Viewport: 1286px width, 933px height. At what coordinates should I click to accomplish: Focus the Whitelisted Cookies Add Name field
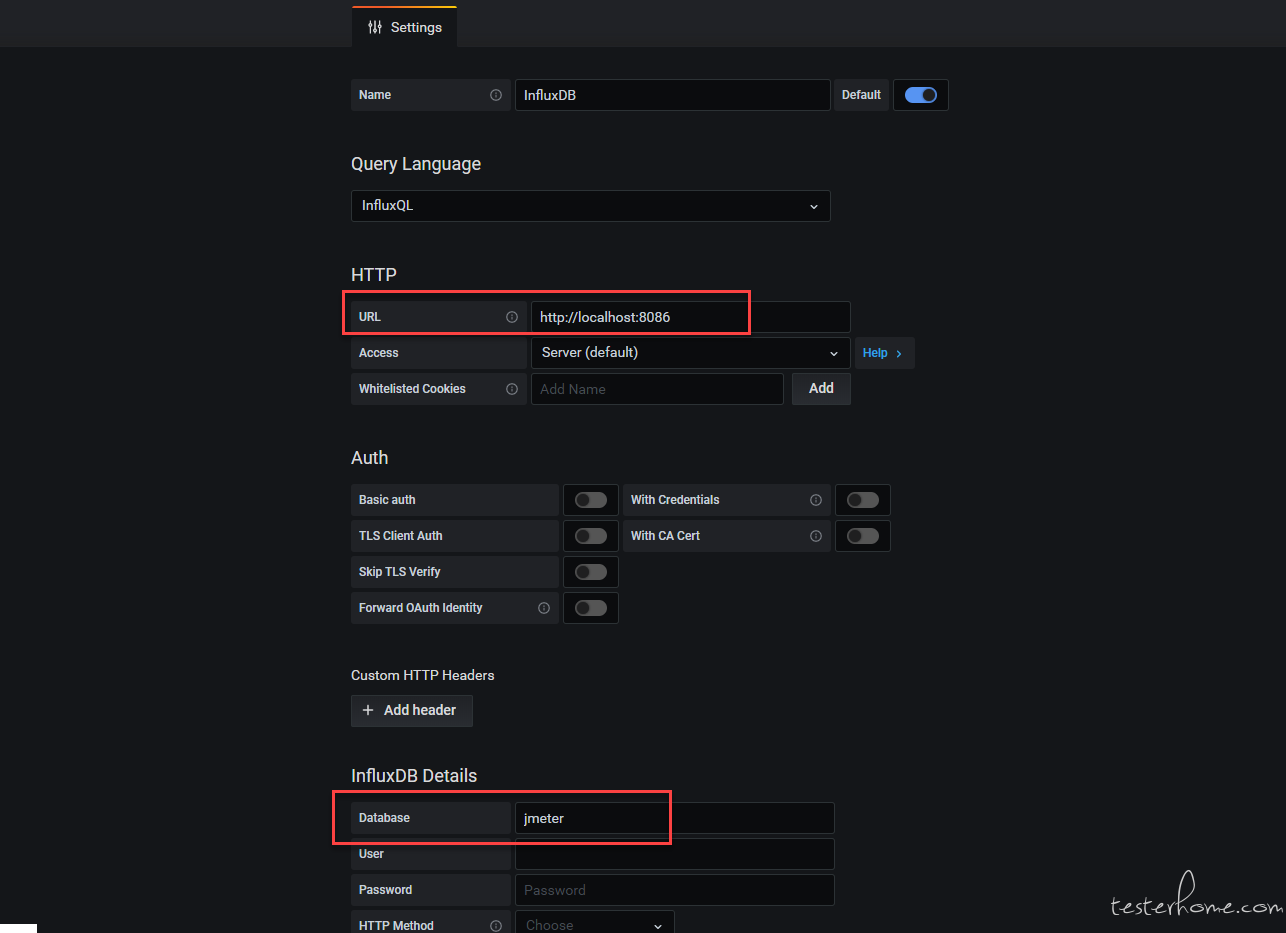click(x=657, y=389)
